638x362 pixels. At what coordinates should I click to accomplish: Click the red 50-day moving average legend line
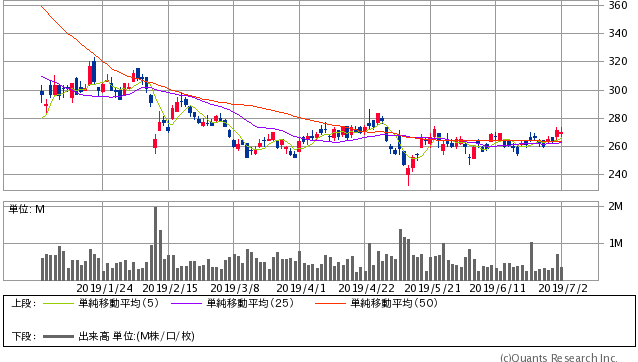330,303
